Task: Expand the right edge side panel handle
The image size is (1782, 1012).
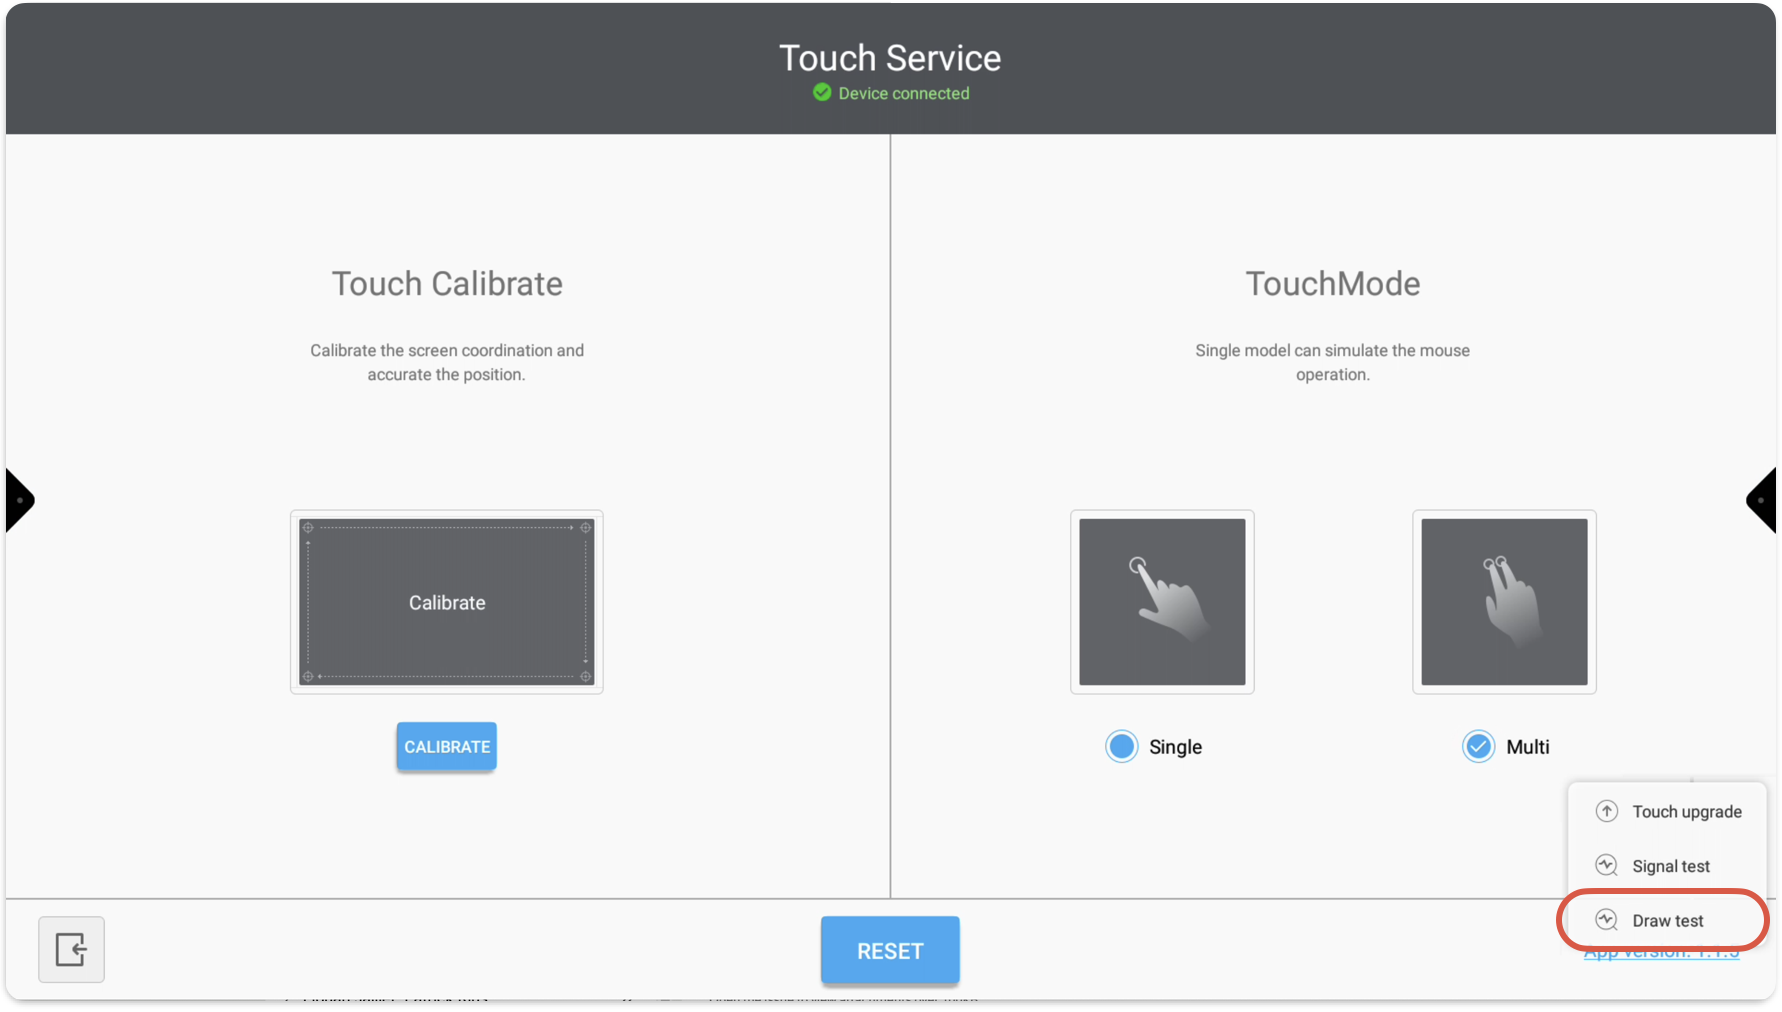Action: (x=1762, y=500)
